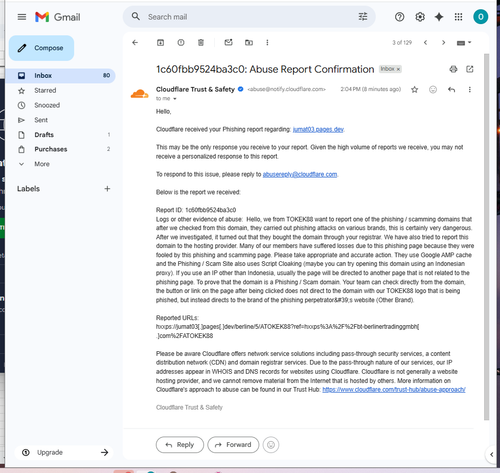Click the Upgrade storage button
The image size is (500, 473).
point(64,452)
